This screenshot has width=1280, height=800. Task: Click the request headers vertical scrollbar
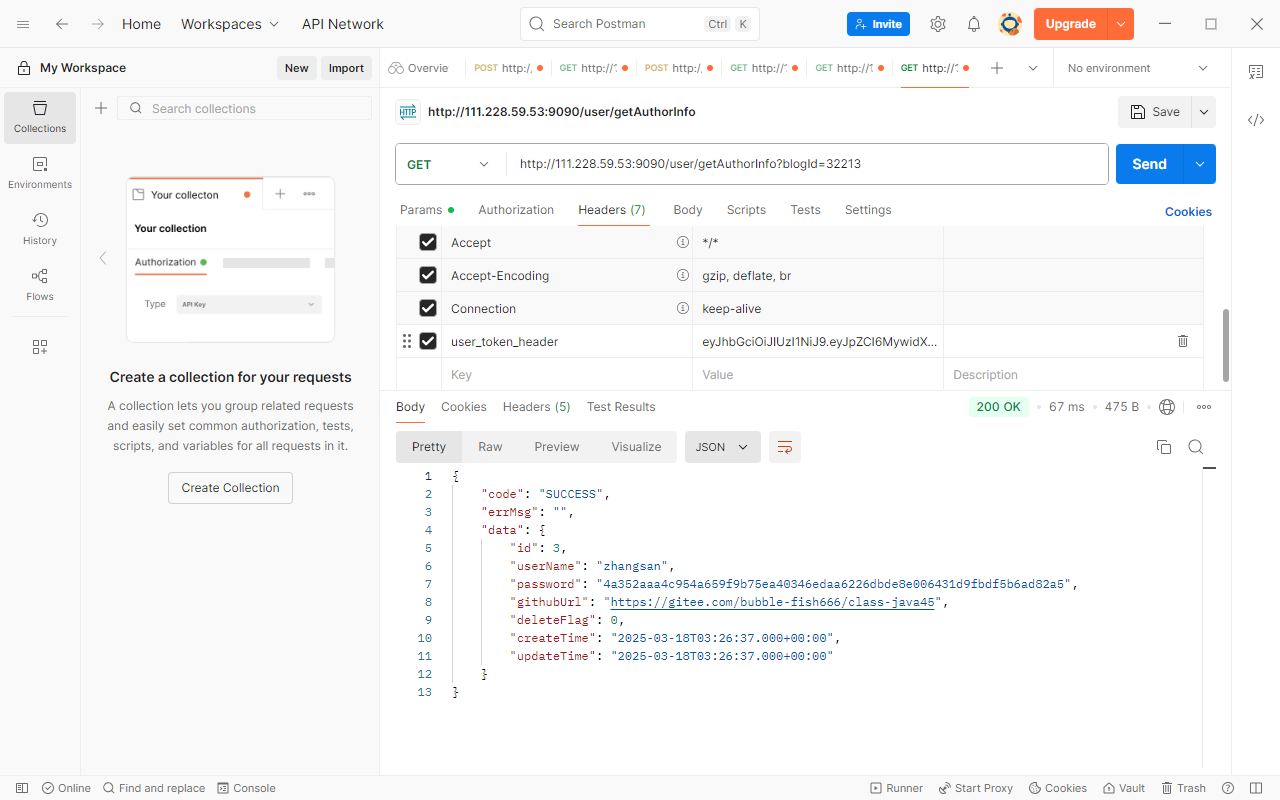point(1226,344)
